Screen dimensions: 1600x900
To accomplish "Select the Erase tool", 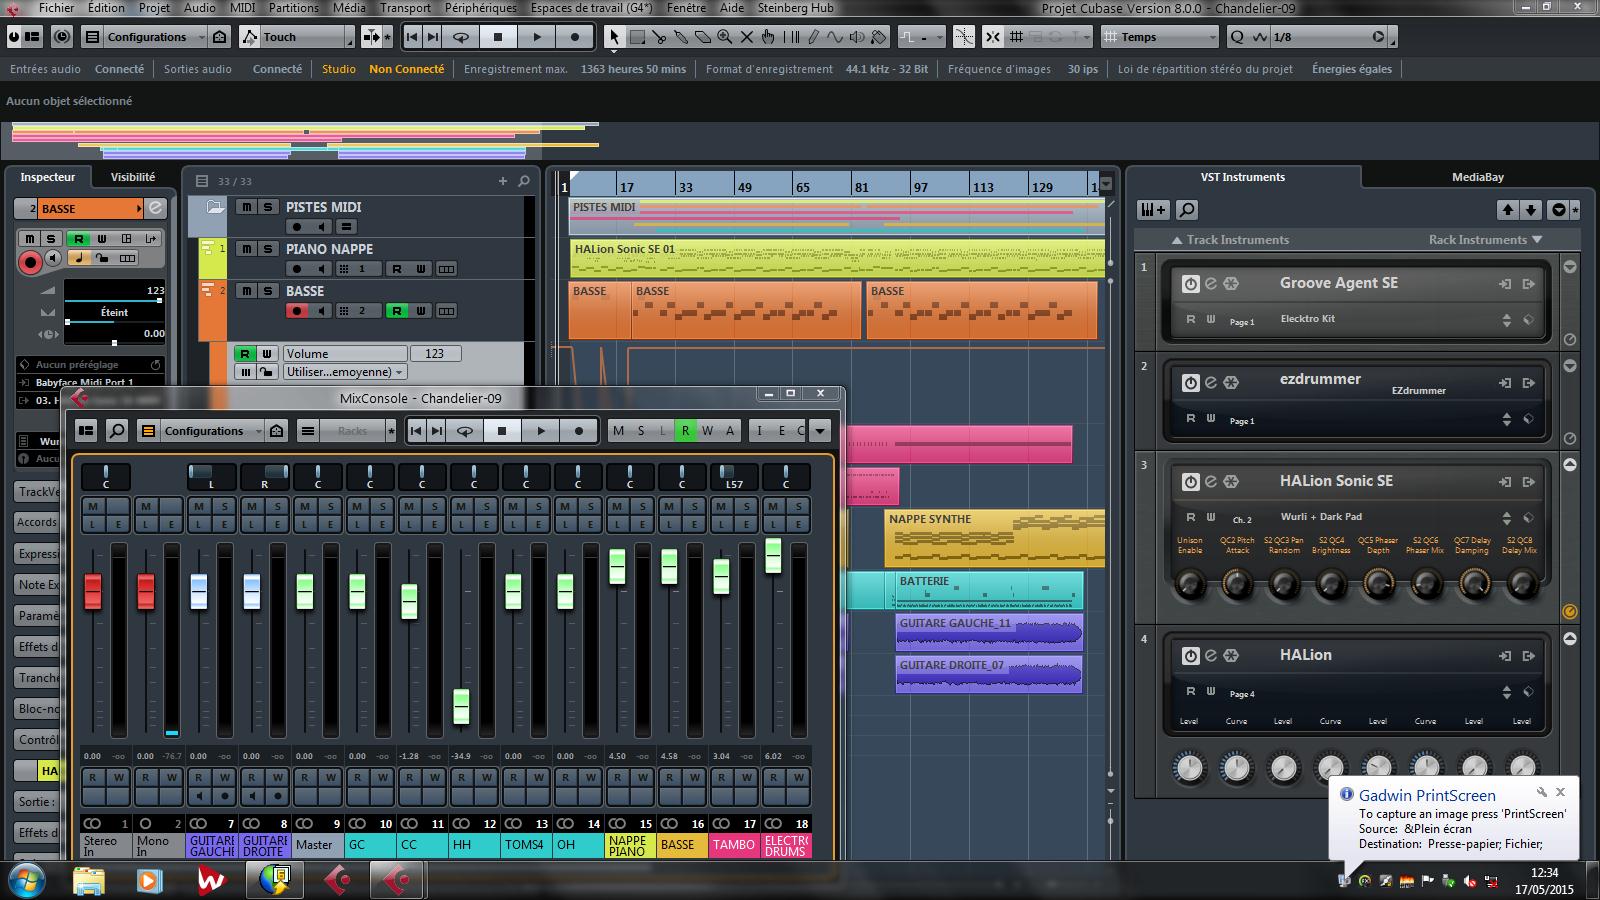I will (x=703, y=37).
